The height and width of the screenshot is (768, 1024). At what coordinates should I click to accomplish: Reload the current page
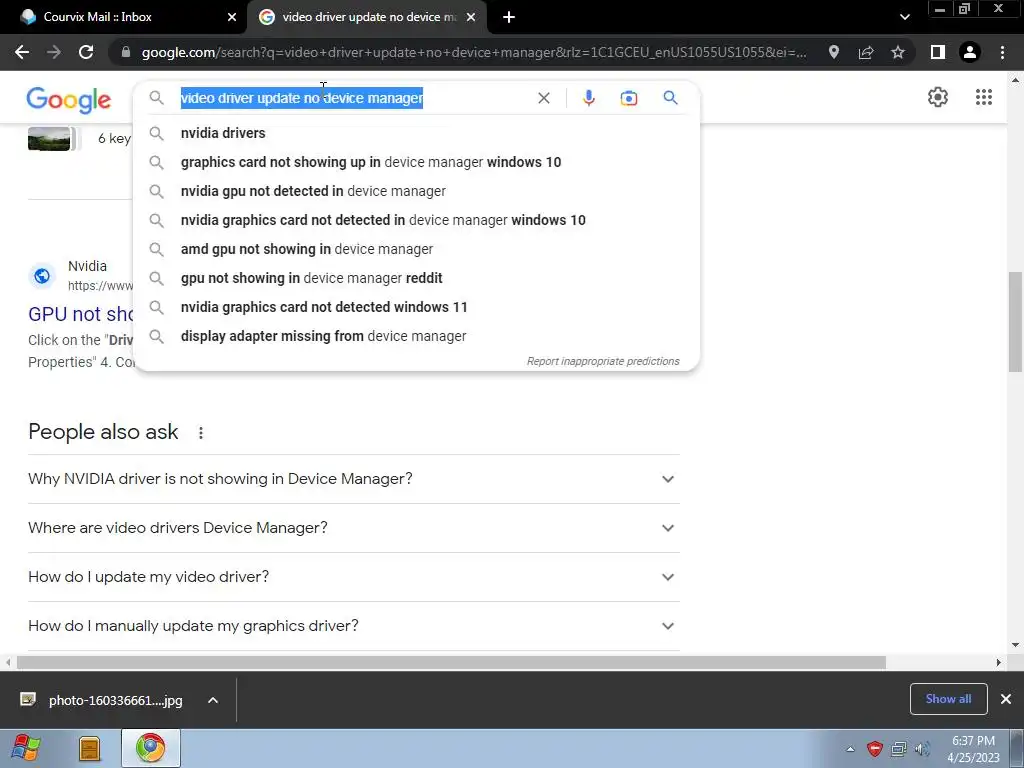pyautogui.click(x=86, y=52)
